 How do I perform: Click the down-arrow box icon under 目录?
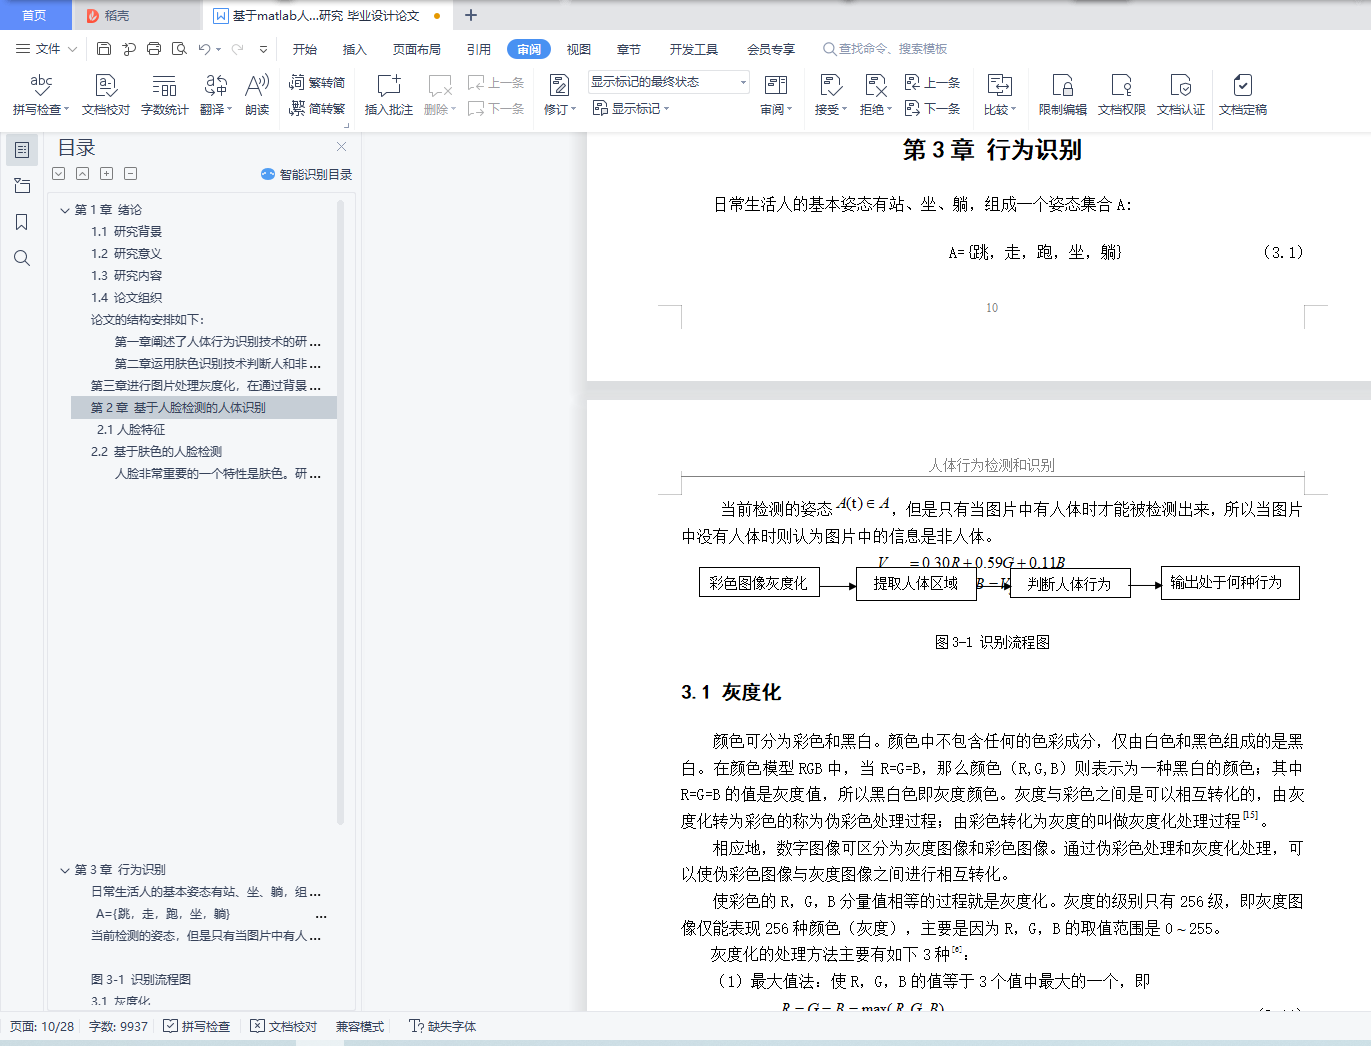coord(59,174)
